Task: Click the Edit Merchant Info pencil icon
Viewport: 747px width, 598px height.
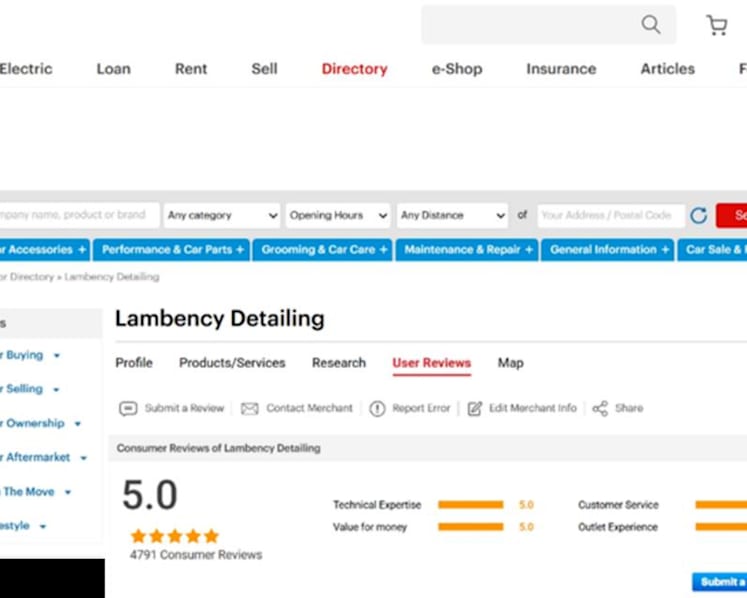Action: pos(474,408)
